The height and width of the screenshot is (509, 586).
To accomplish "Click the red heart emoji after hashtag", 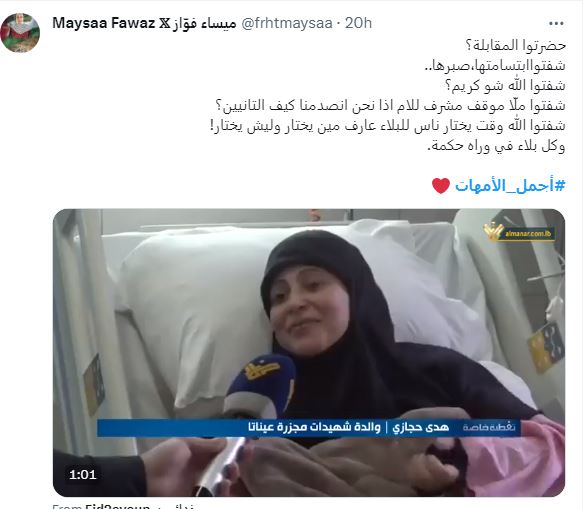I will pyautogui.click(x=441, y=186).
